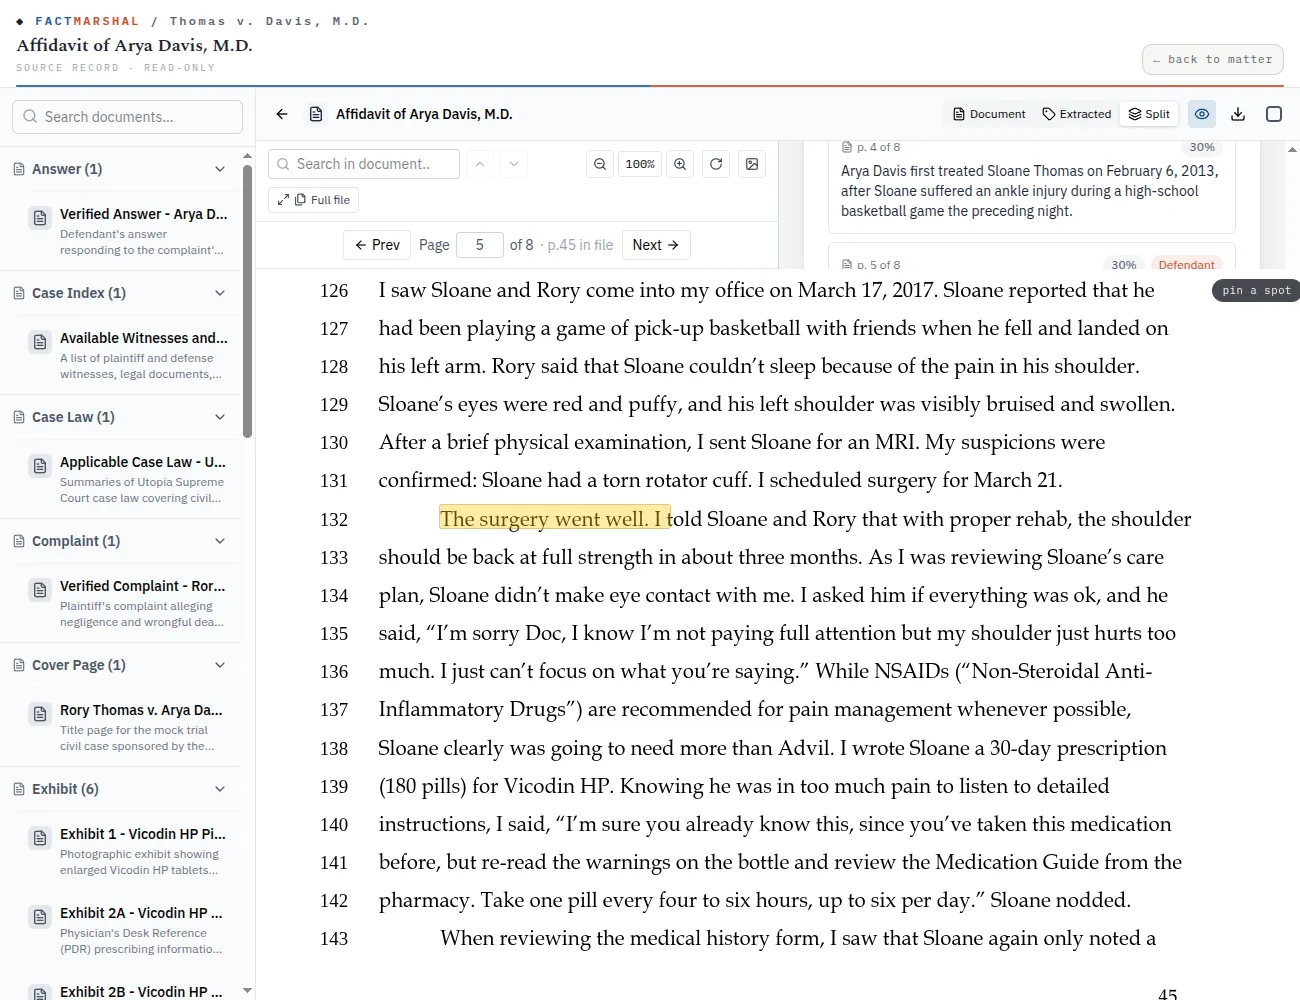Click the sidebar vertical scrollbar thumb

click(x=247, y=300)
